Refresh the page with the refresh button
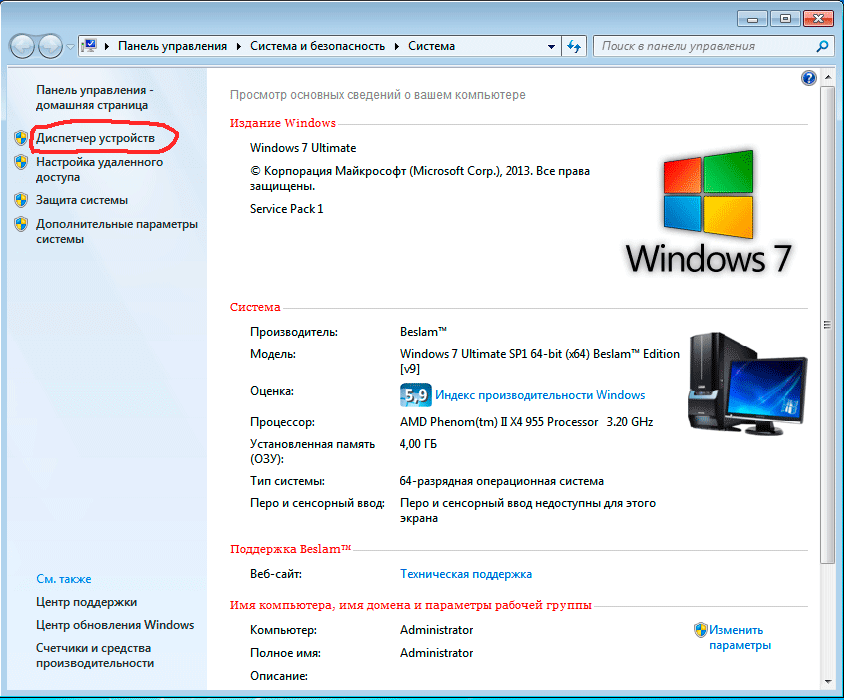844x700 pixels. (574, 47)
